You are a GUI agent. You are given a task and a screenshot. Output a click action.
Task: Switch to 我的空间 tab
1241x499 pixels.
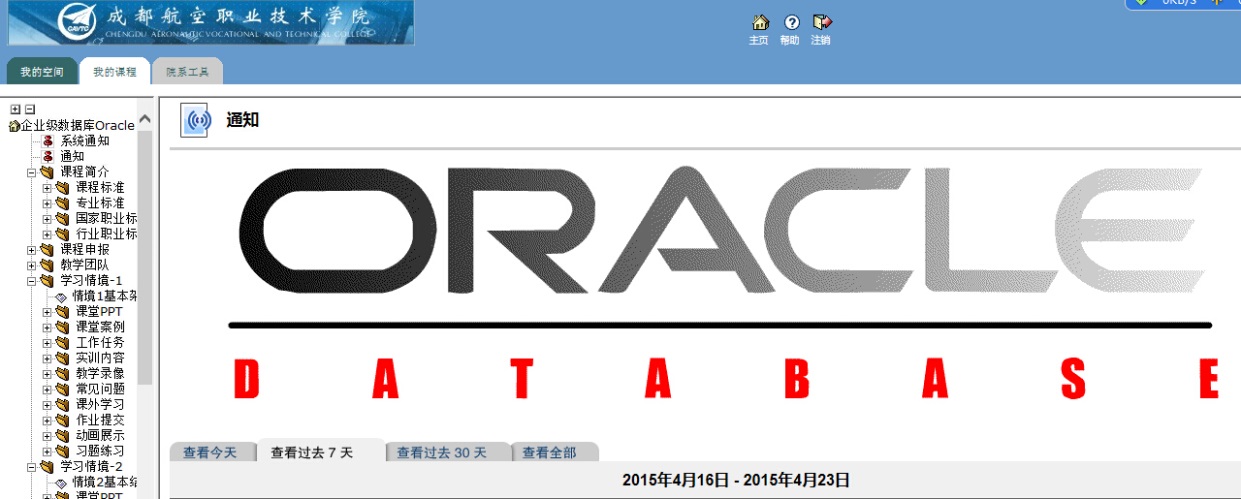[x=42, y=72]
